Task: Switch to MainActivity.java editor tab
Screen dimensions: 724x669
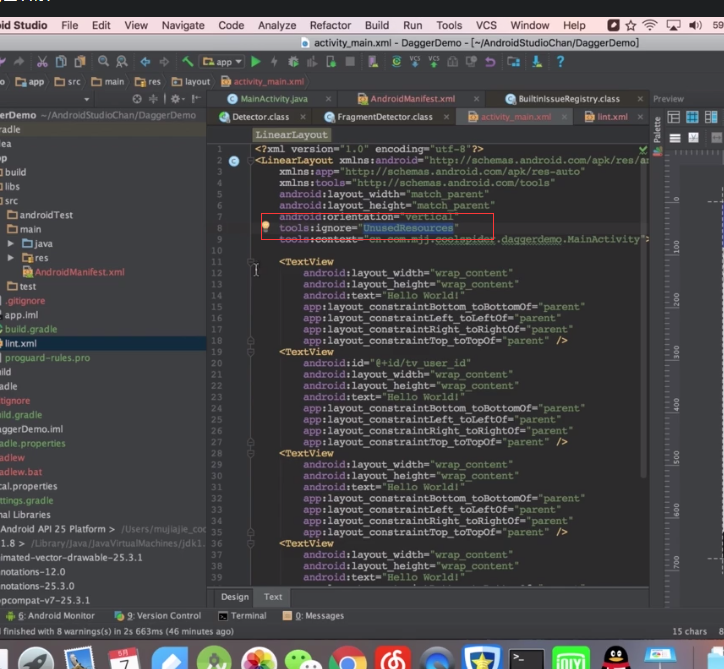Action: [x=274, y=99]
